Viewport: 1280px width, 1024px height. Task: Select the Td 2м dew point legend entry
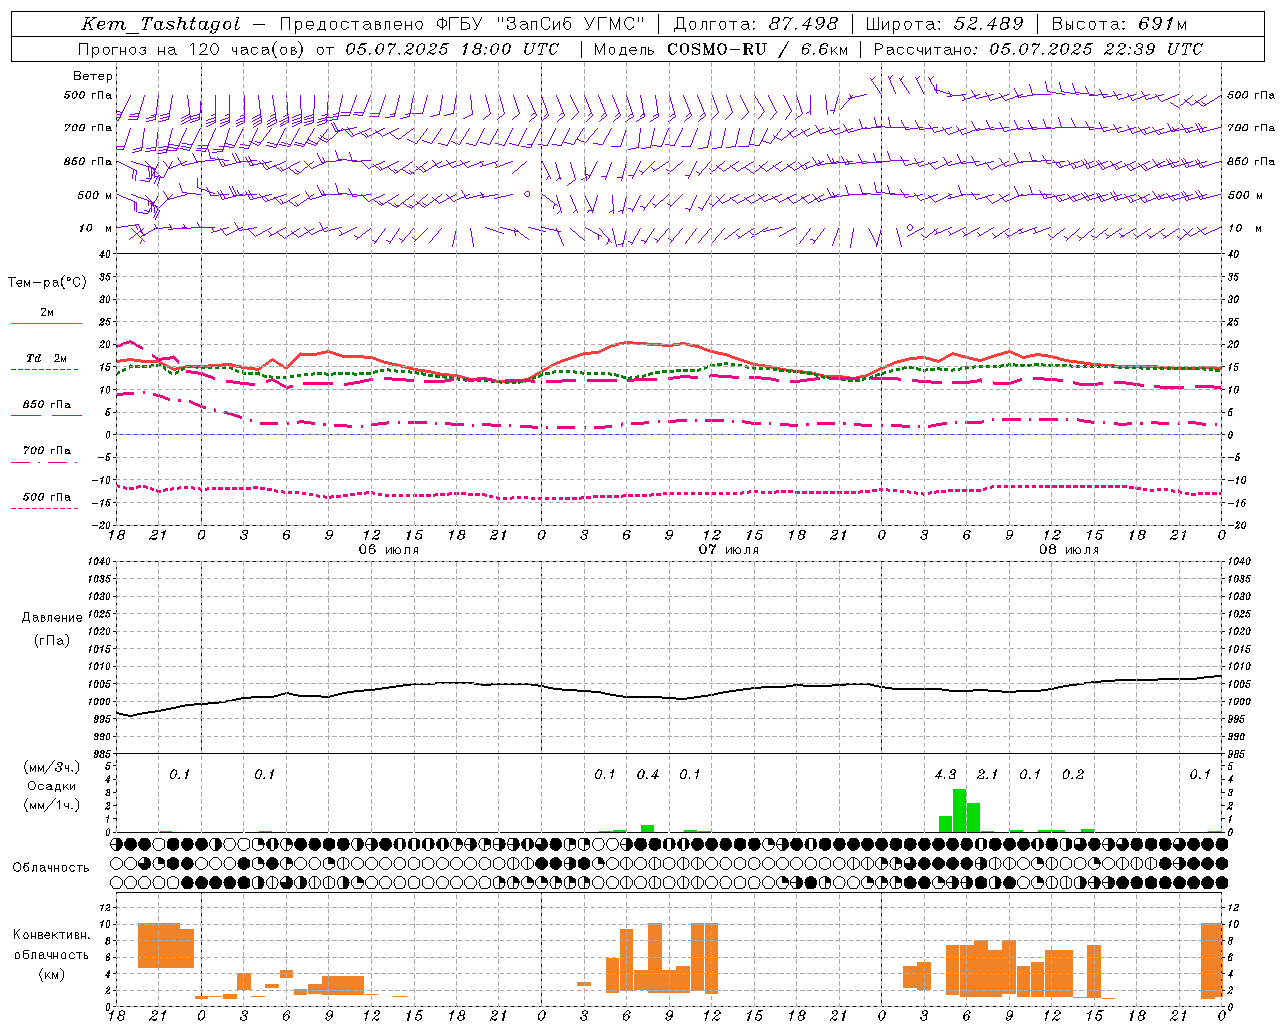point(47,358)
